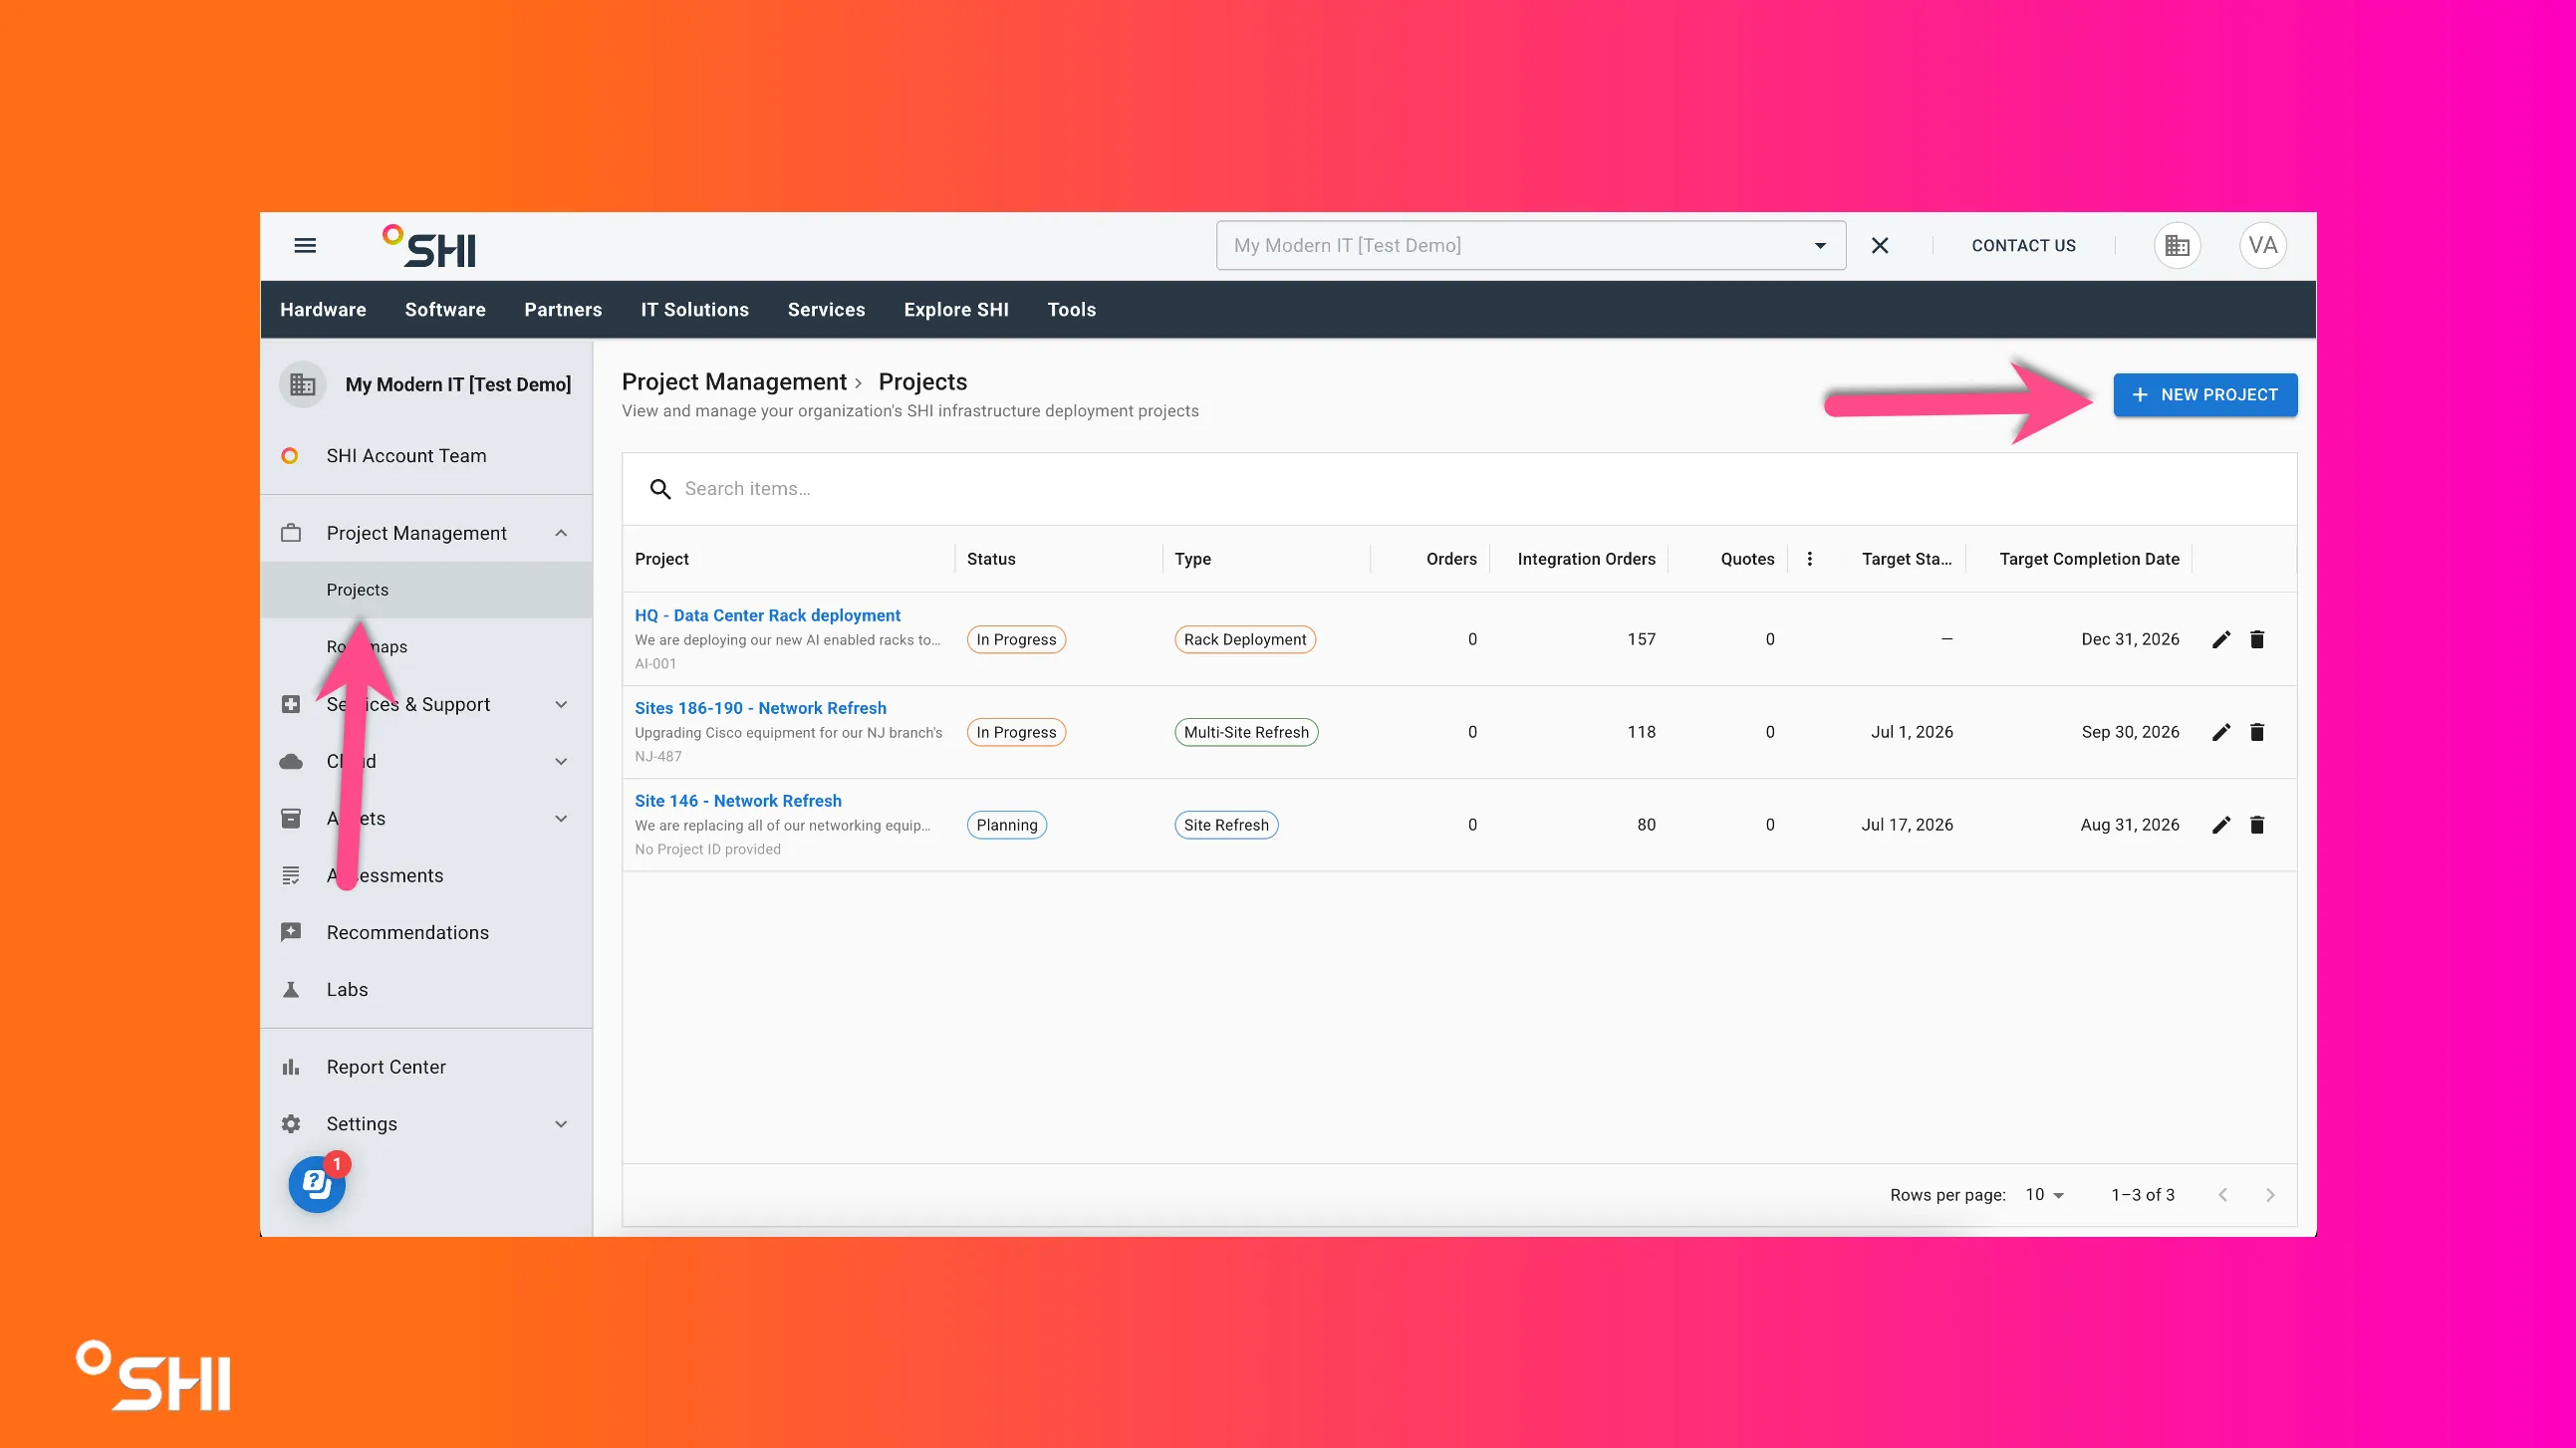
Task: Edit the Site 146 Network Refresh project
Action: pos(2221,825)
